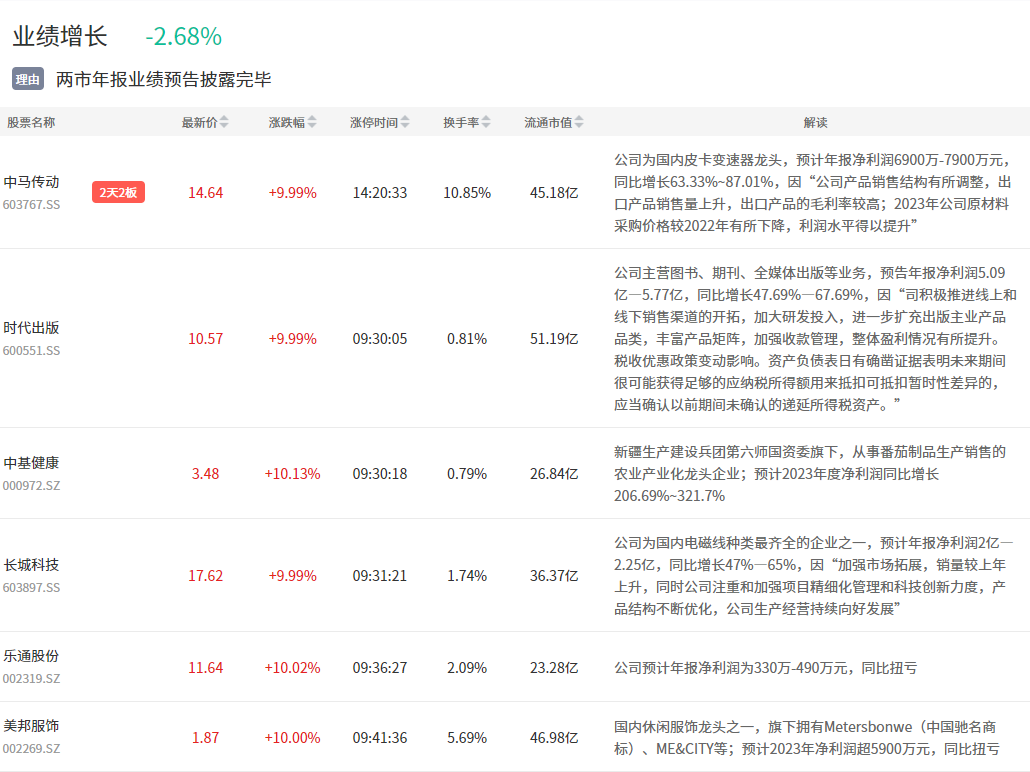Click the 两市年报业绩预告披露完毕 reason text
The height and width of the screenshot is (772, 1030).
click(x=164, y=80)
